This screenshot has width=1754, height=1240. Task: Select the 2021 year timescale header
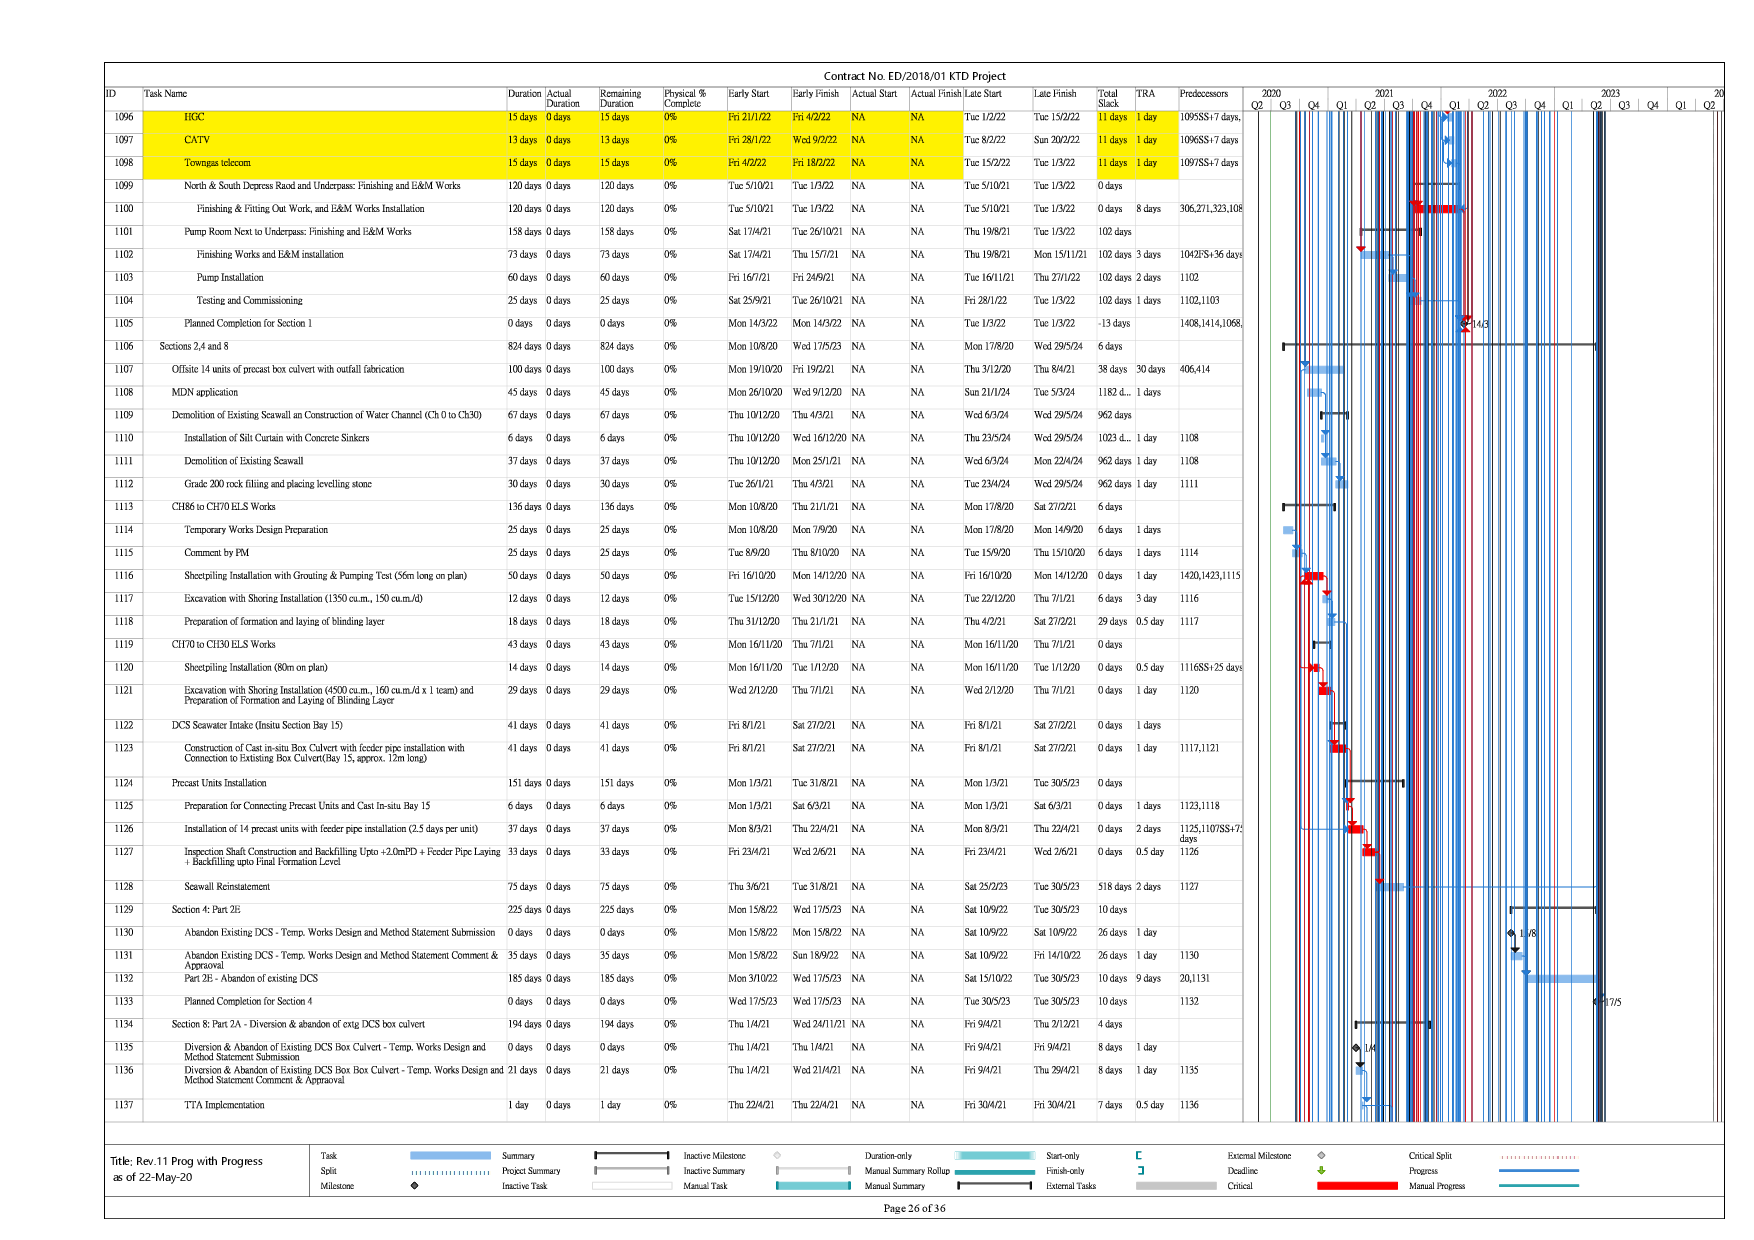click(x=1383, y=93)
